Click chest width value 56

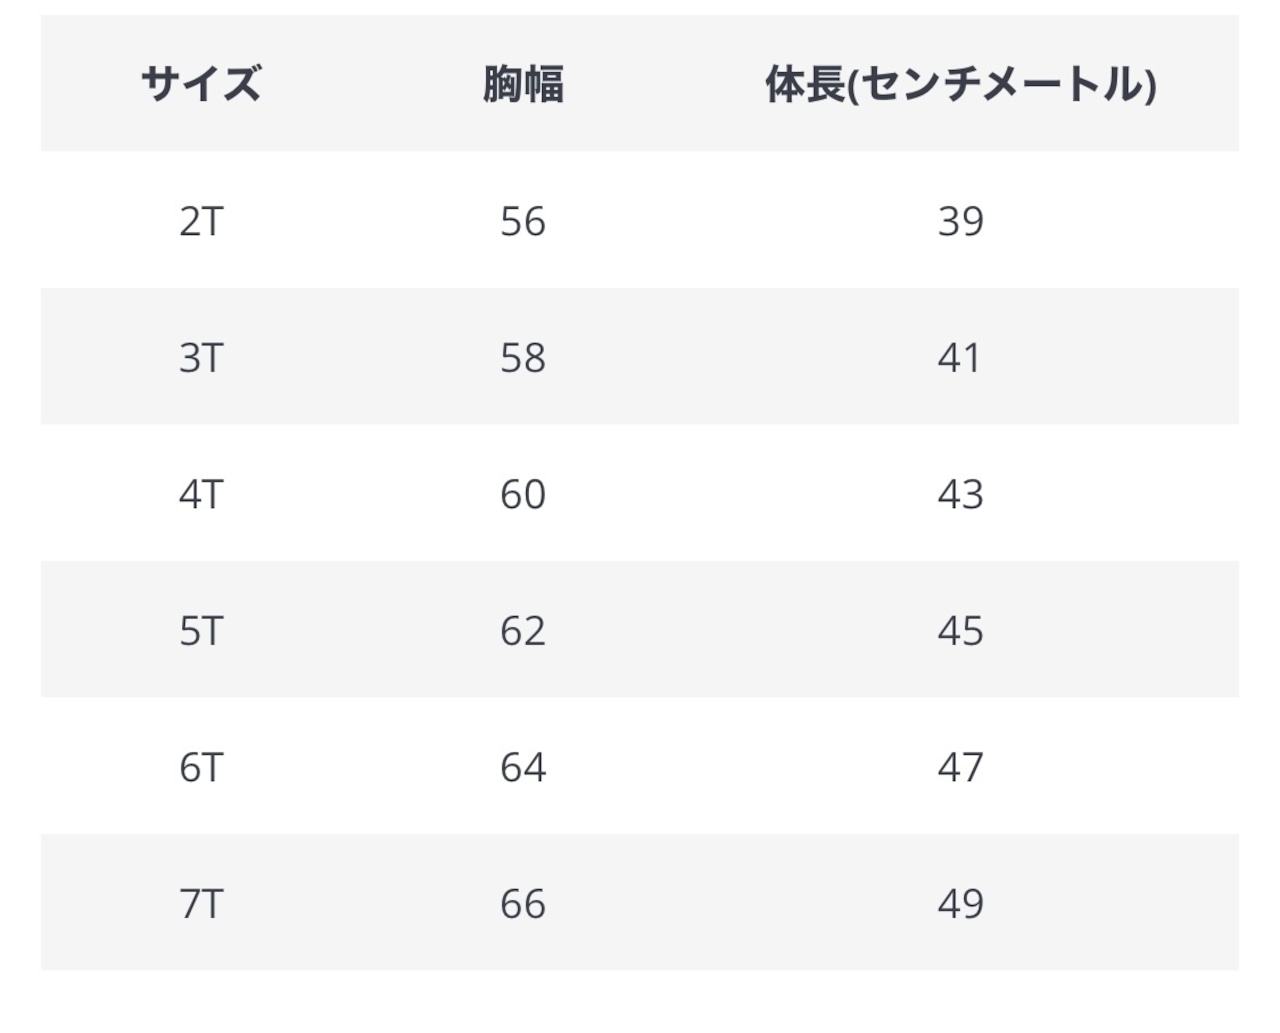coord(523,221)
